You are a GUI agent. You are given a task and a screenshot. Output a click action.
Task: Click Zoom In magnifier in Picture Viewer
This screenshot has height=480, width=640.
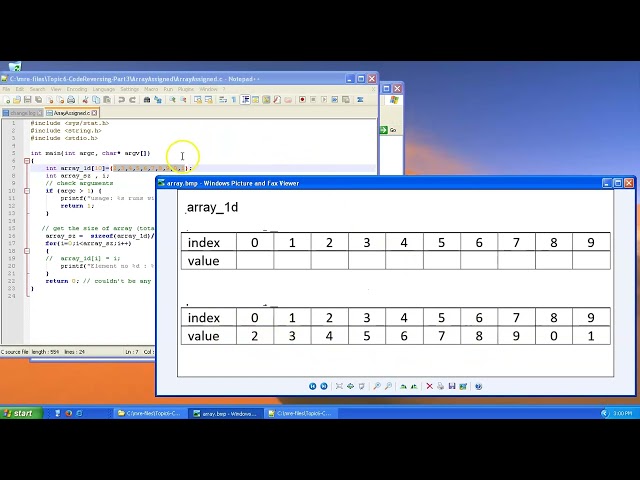tap(377, 386)
